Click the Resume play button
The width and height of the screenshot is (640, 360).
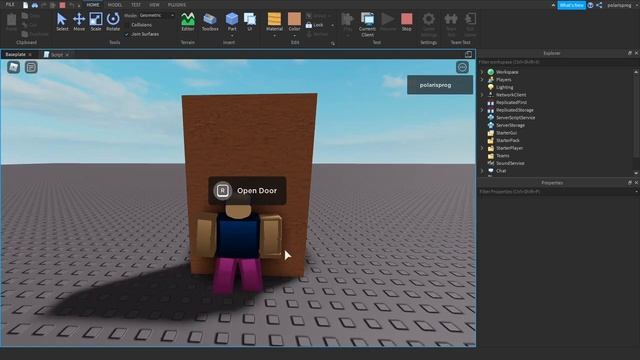pos(388,22)
